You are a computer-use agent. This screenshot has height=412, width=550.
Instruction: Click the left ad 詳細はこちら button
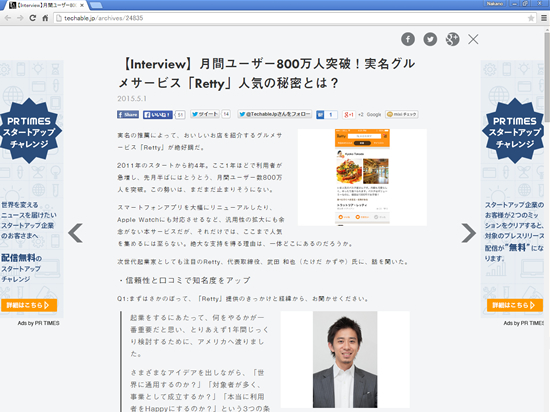[29, 305]
